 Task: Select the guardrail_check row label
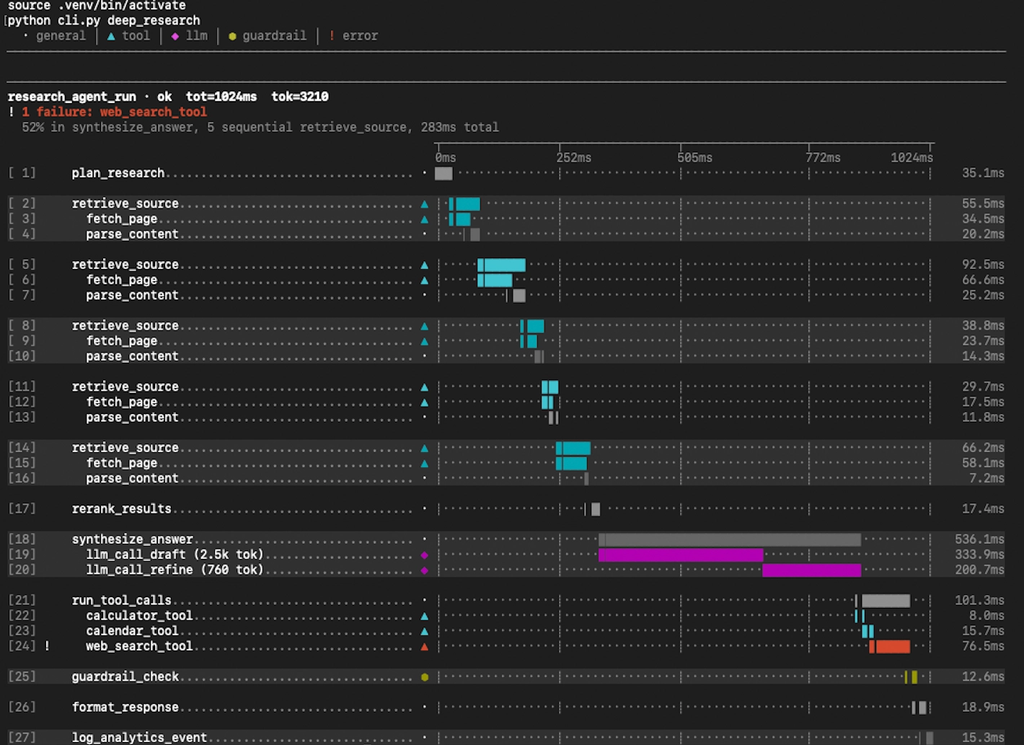[125, 677]
